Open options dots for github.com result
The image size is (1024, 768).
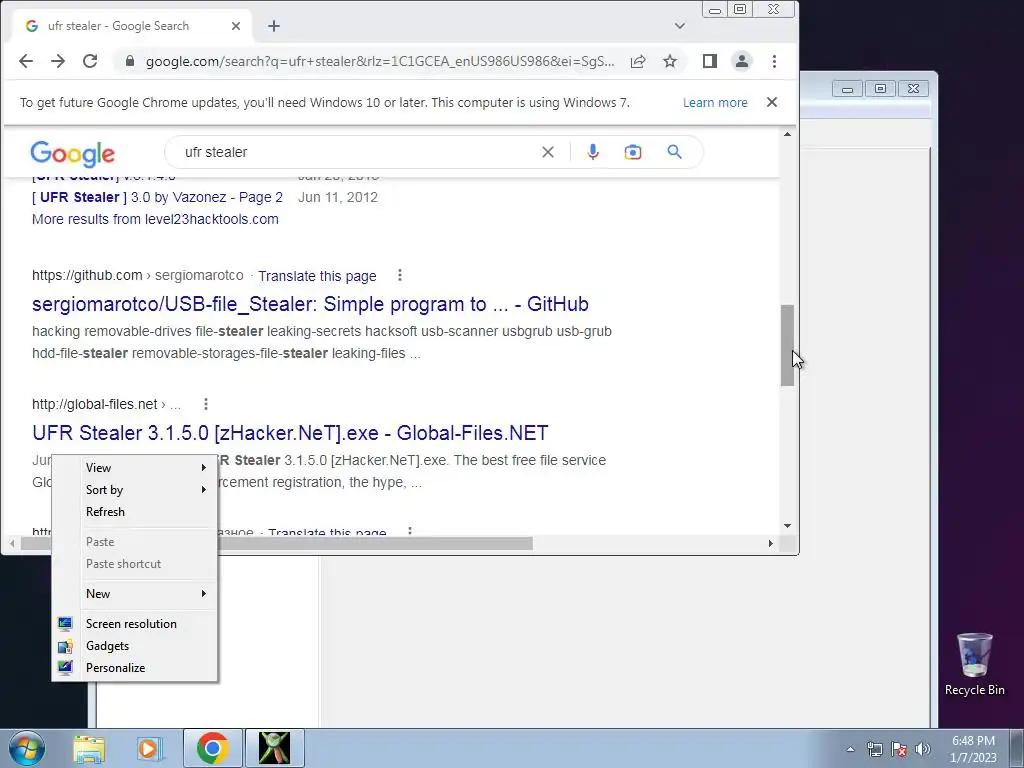400,276
